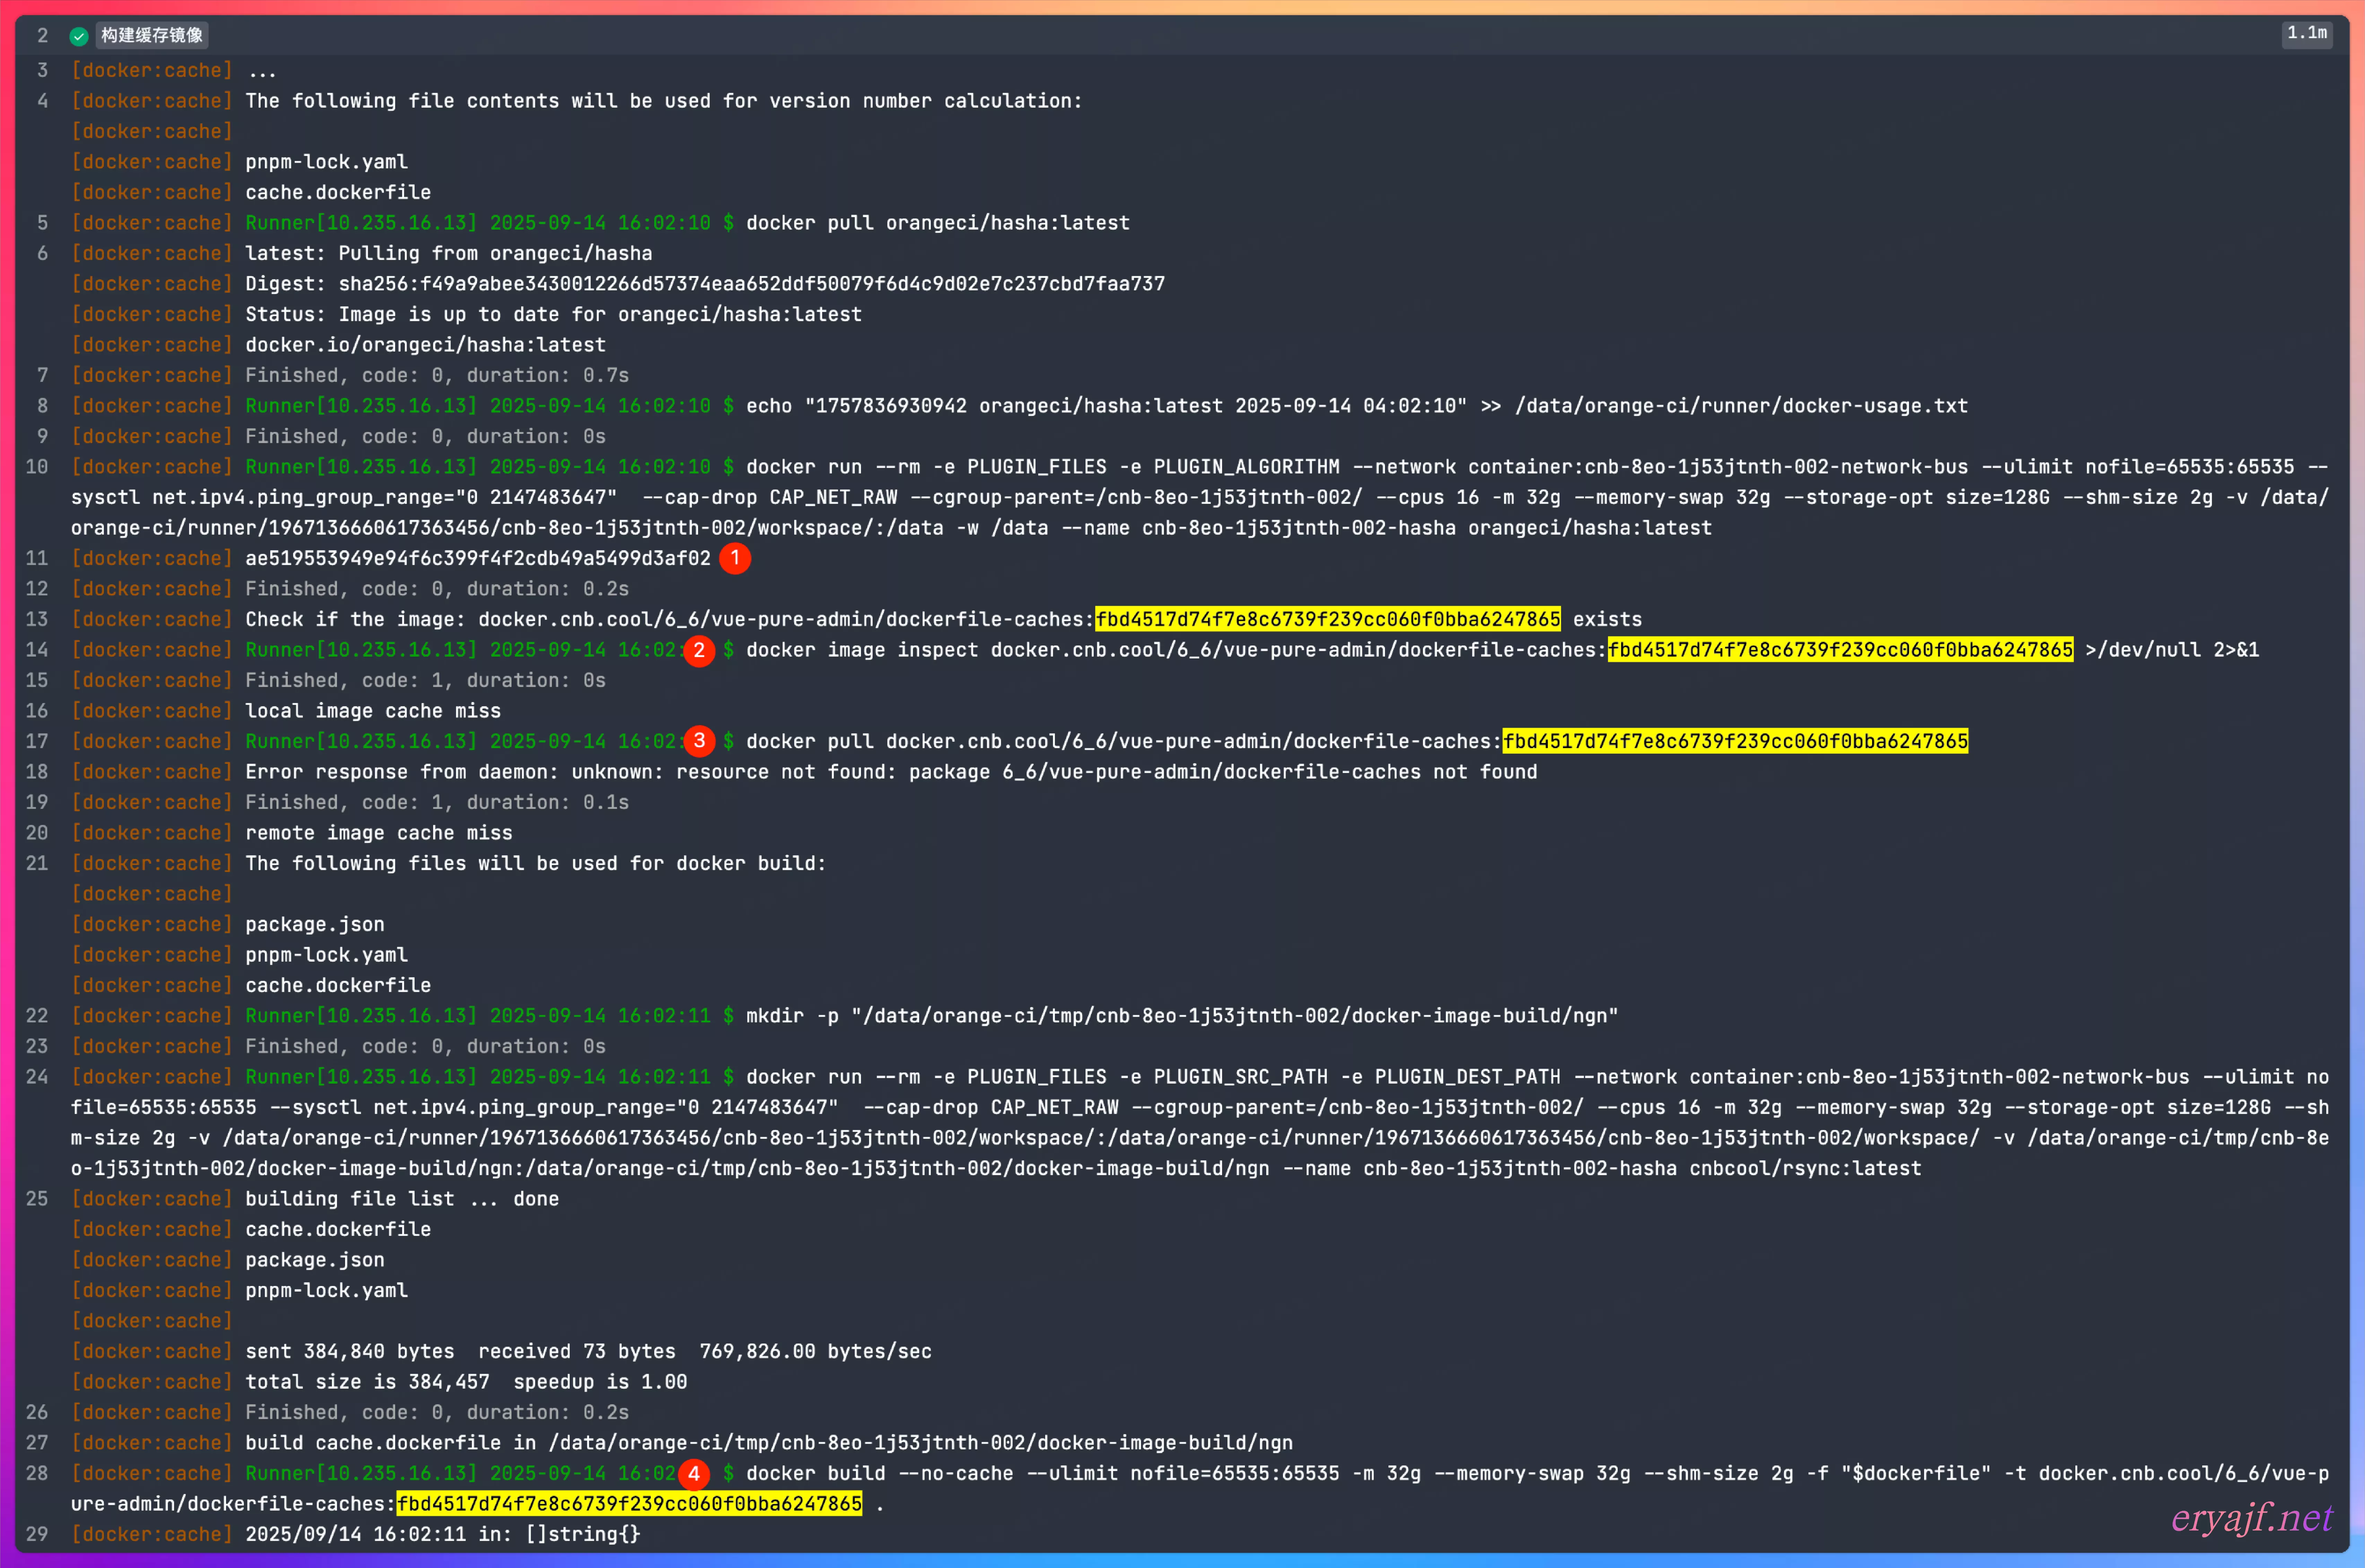Click hash 'ae519553949e94f6c399f4f2cdb49a5499d3af02'
This screenshot has width=2365, height=1568.
point(478,559)
